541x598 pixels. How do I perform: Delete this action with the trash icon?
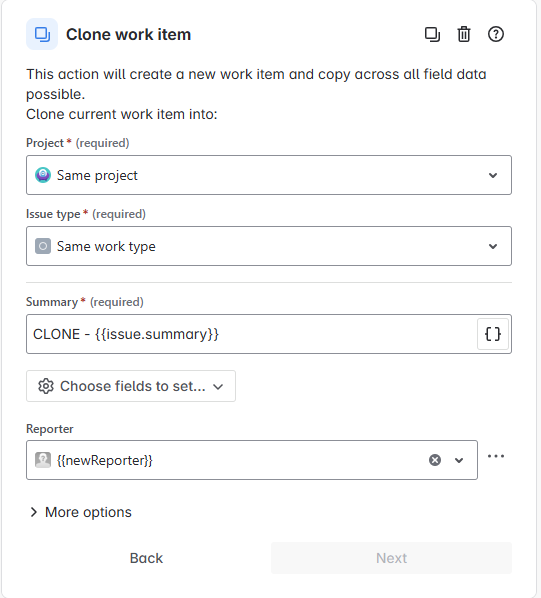(464, 34)
